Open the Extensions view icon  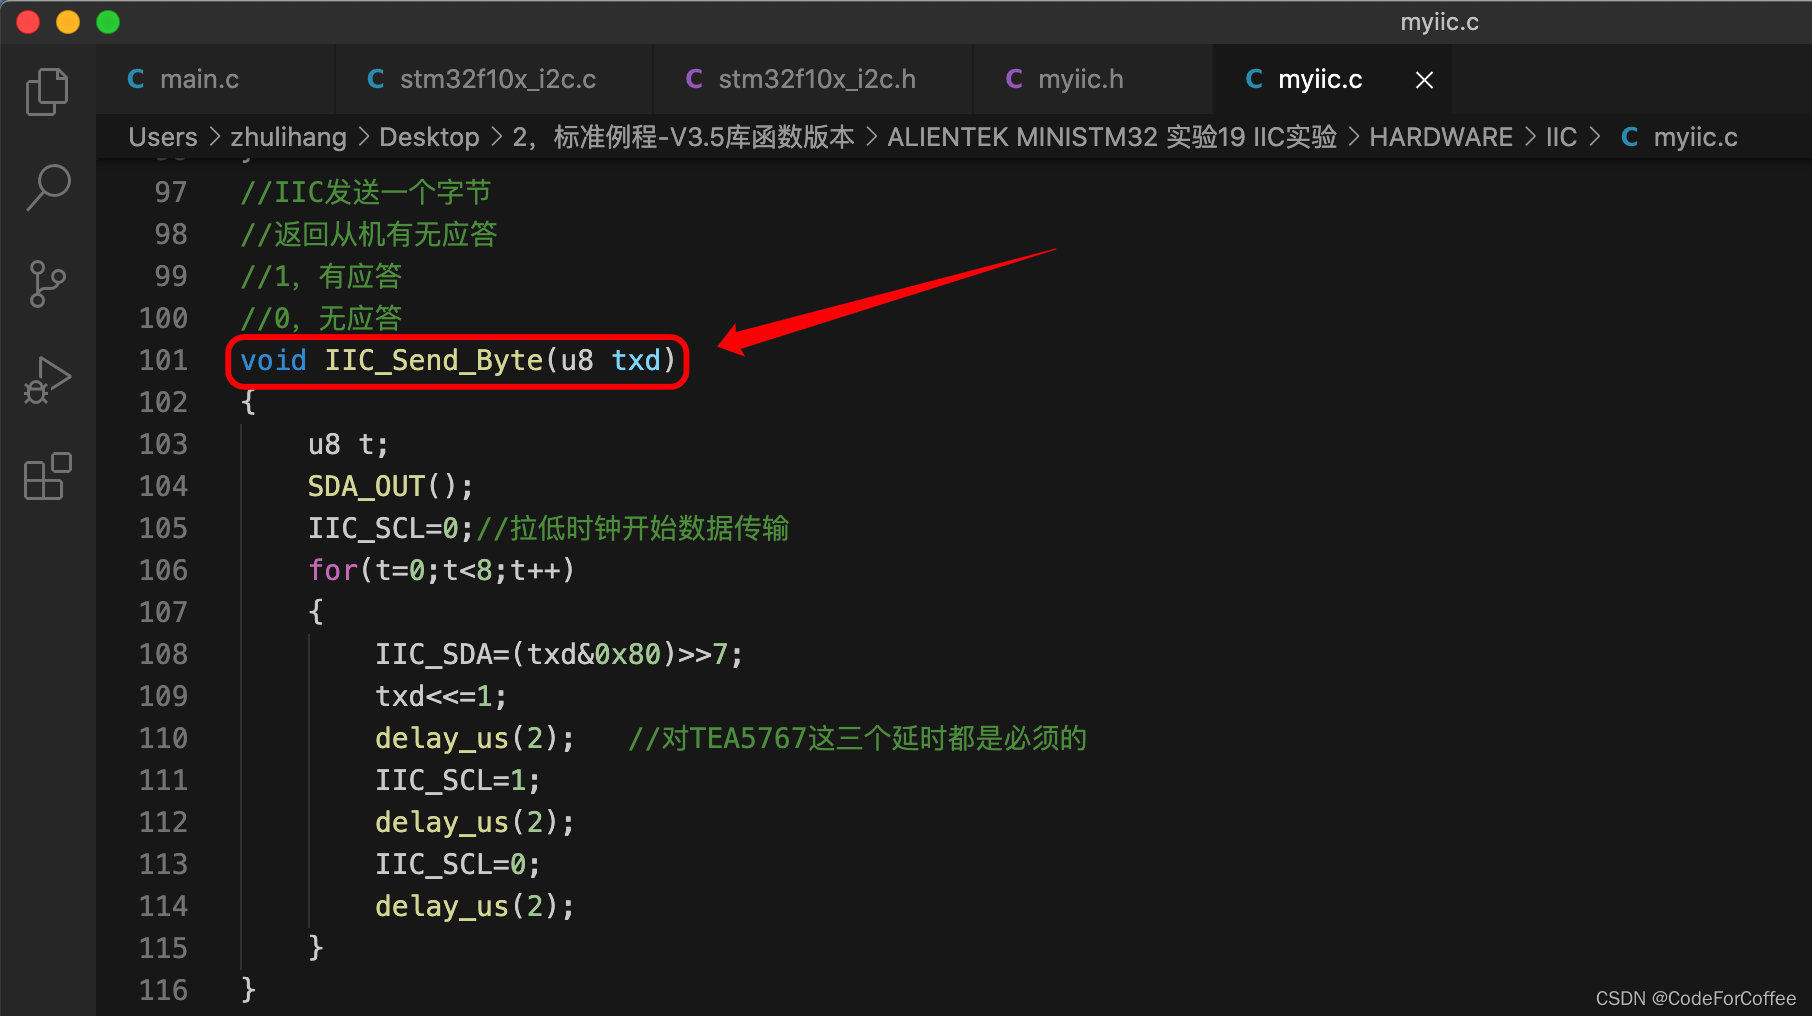(47, 477)
